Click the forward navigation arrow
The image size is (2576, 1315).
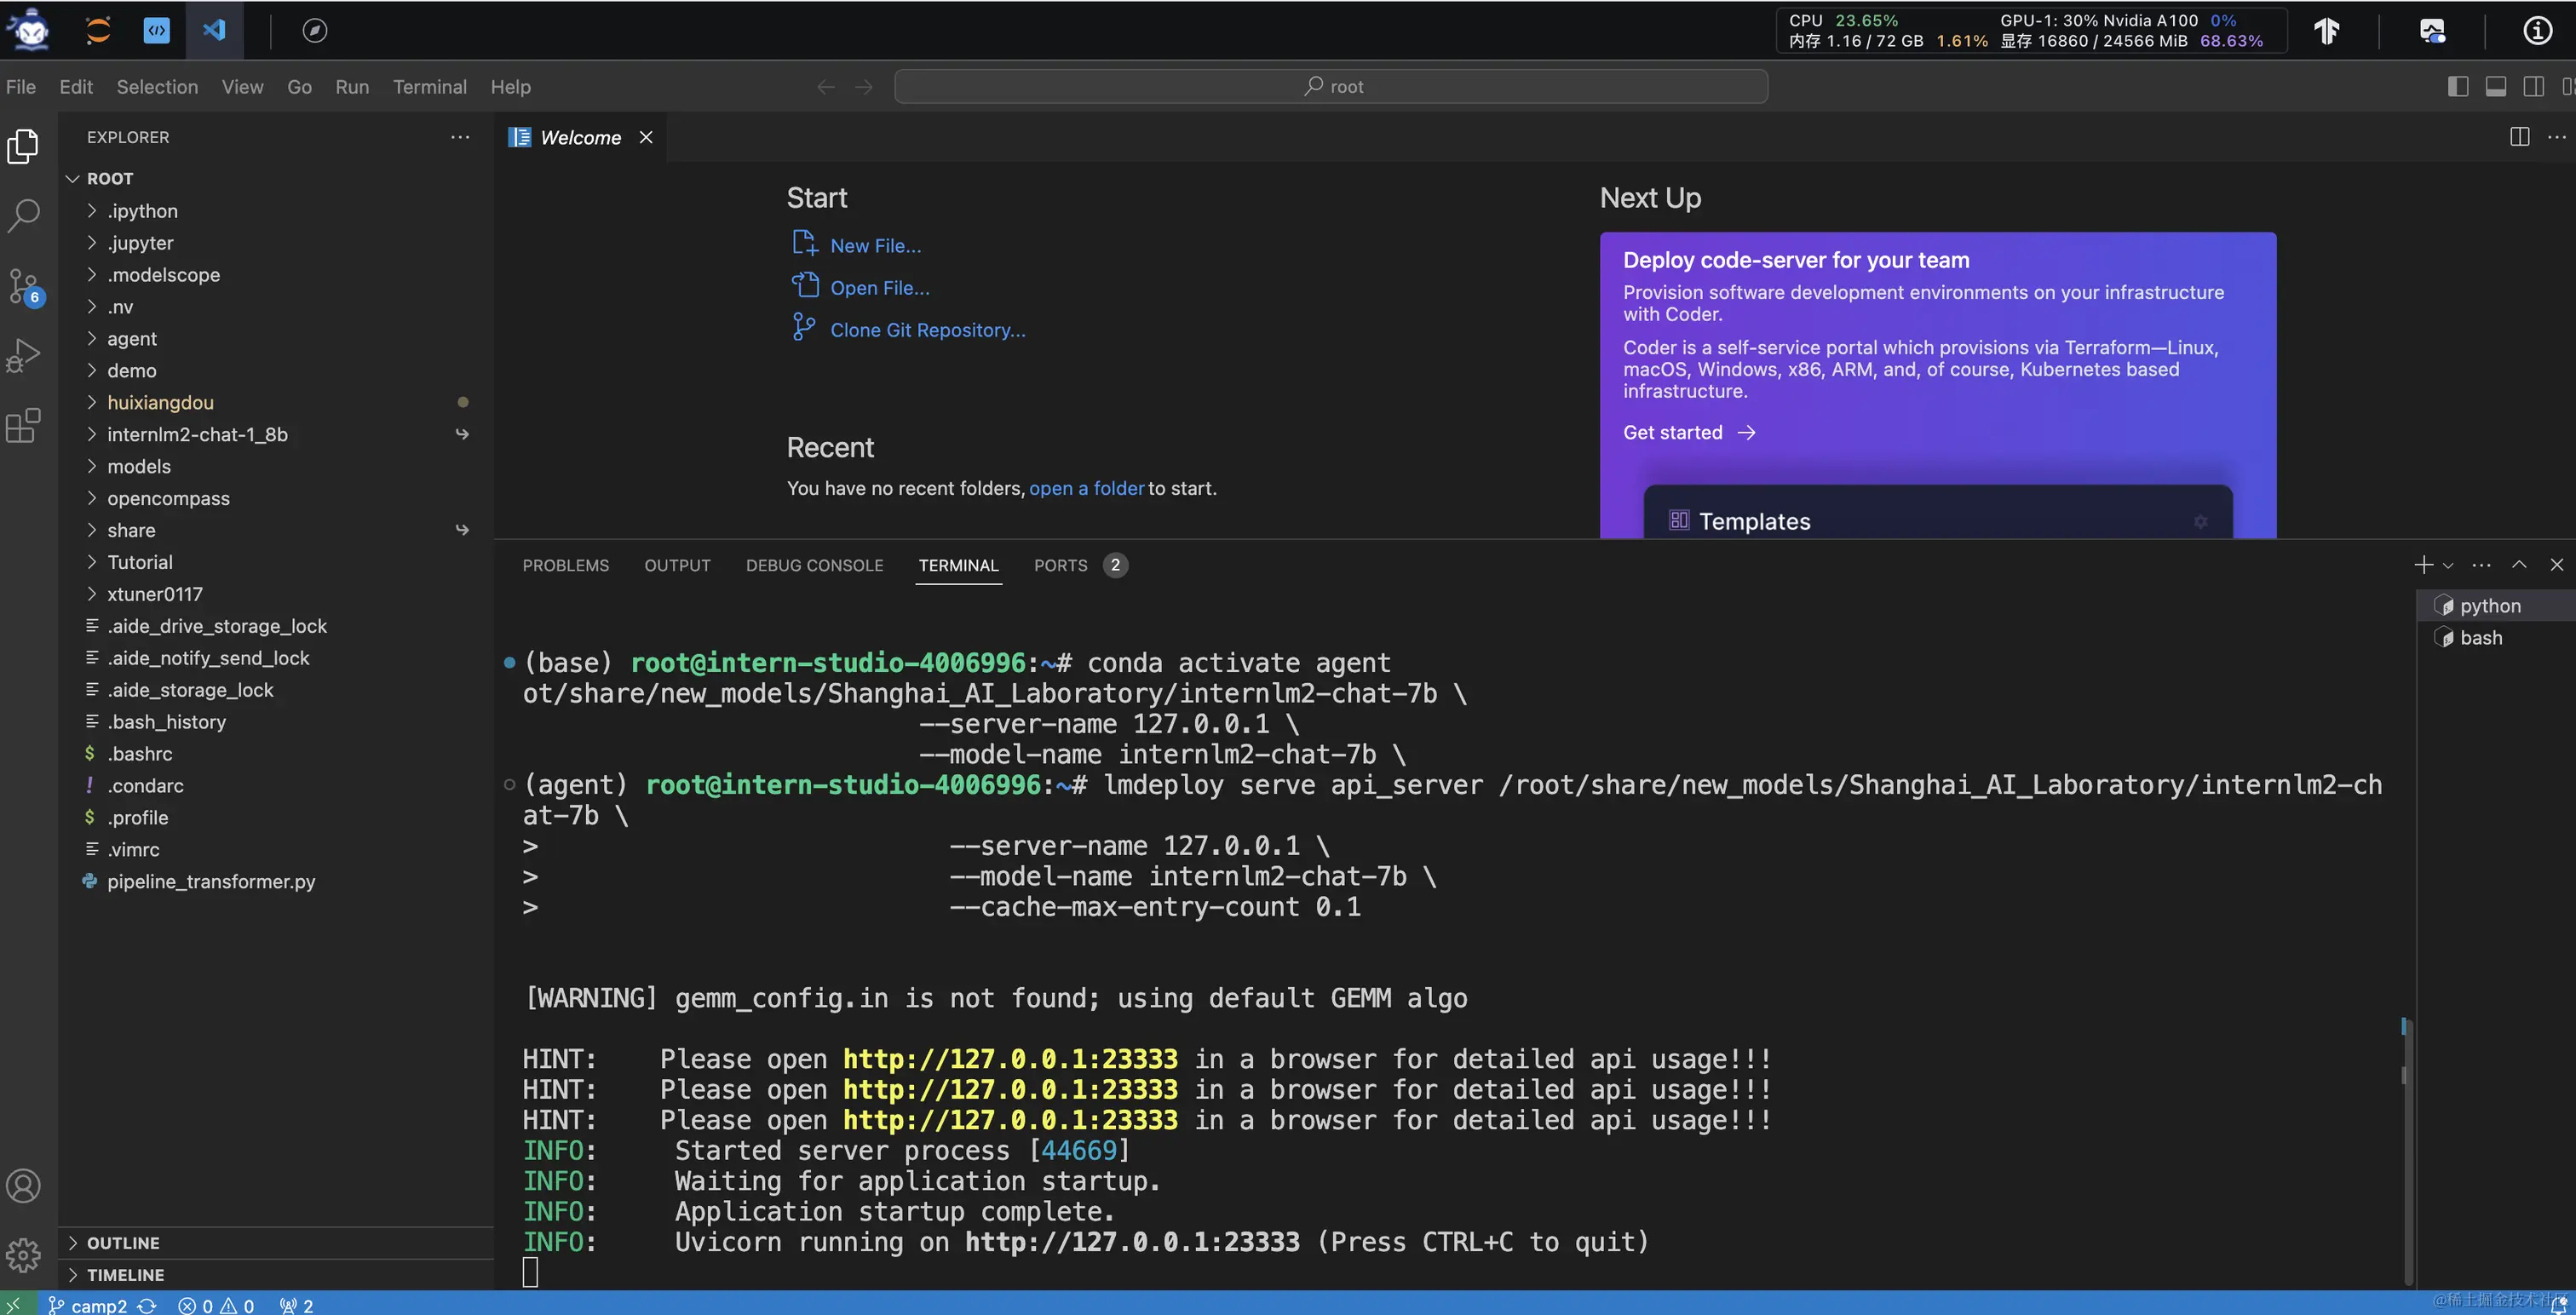(864, 87)
